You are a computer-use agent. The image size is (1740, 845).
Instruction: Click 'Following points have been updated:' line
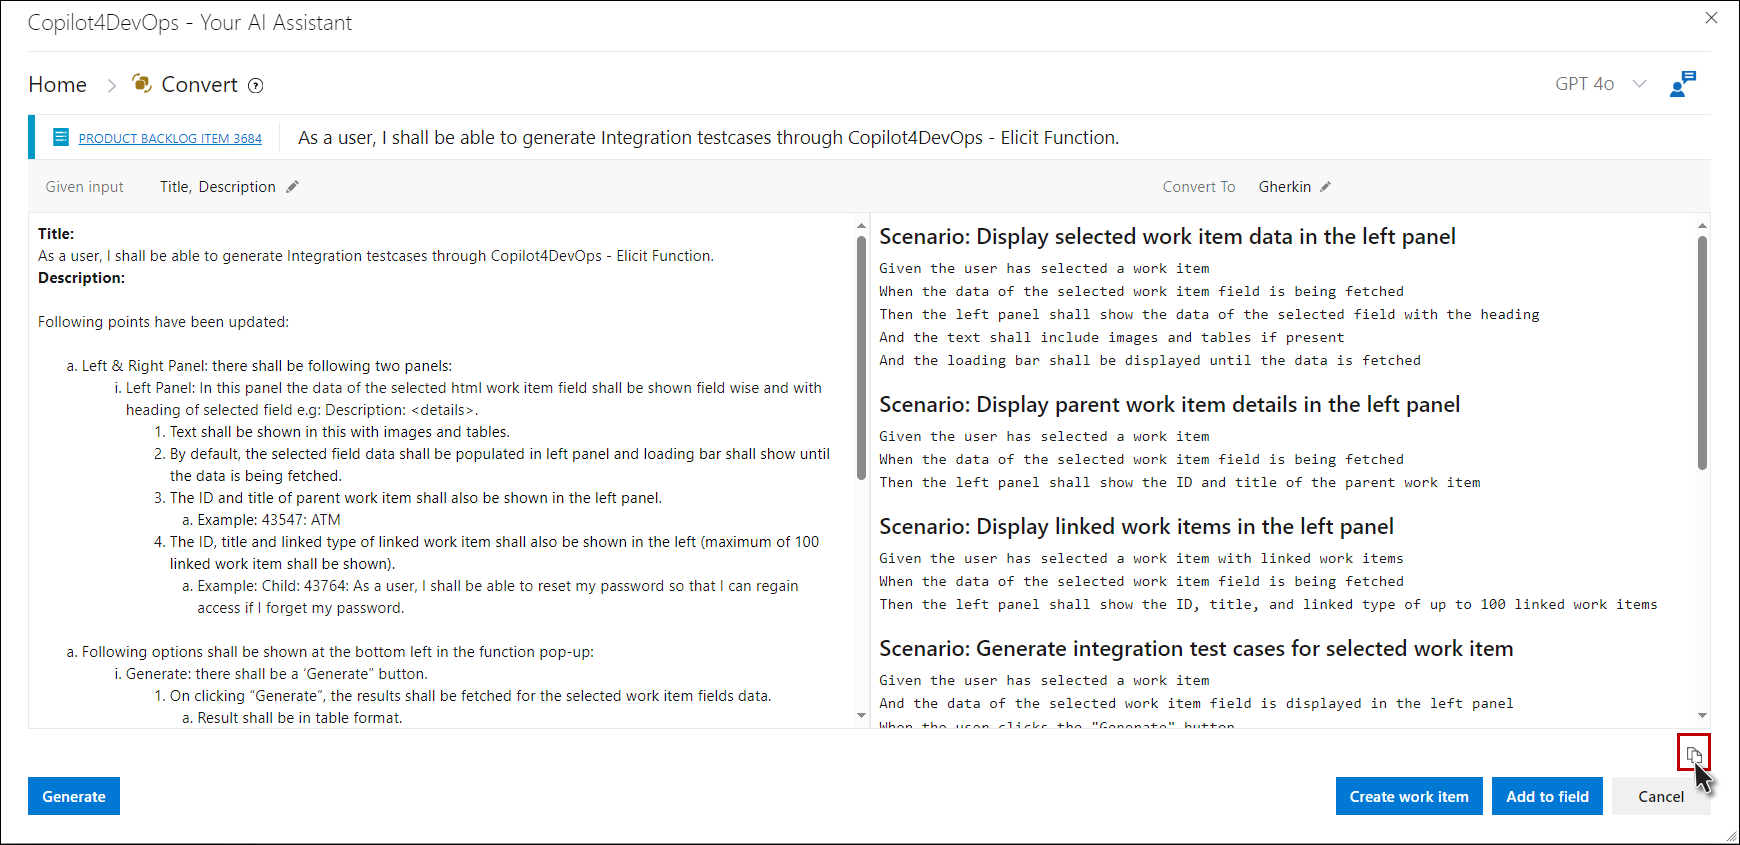coord(163,322)
